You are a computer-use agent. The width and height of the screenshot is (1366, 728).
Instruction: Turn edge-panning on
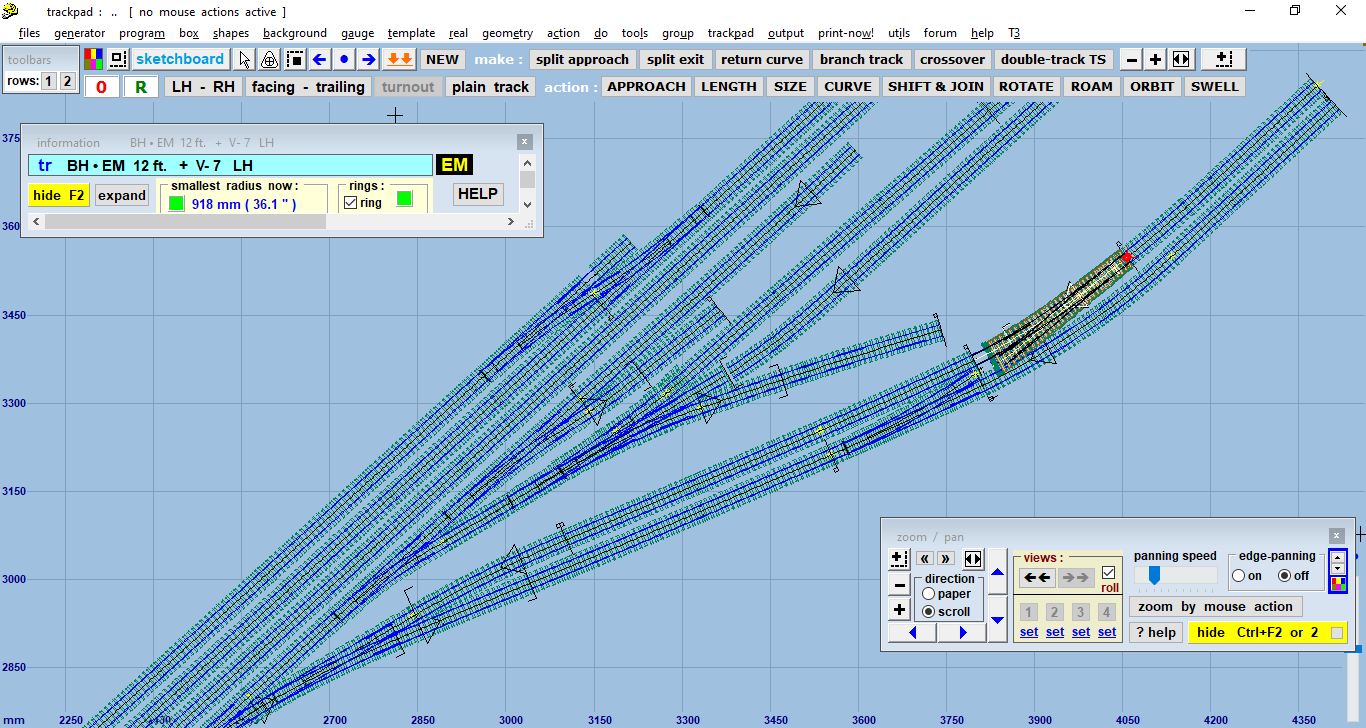(x=1239, y=576)
